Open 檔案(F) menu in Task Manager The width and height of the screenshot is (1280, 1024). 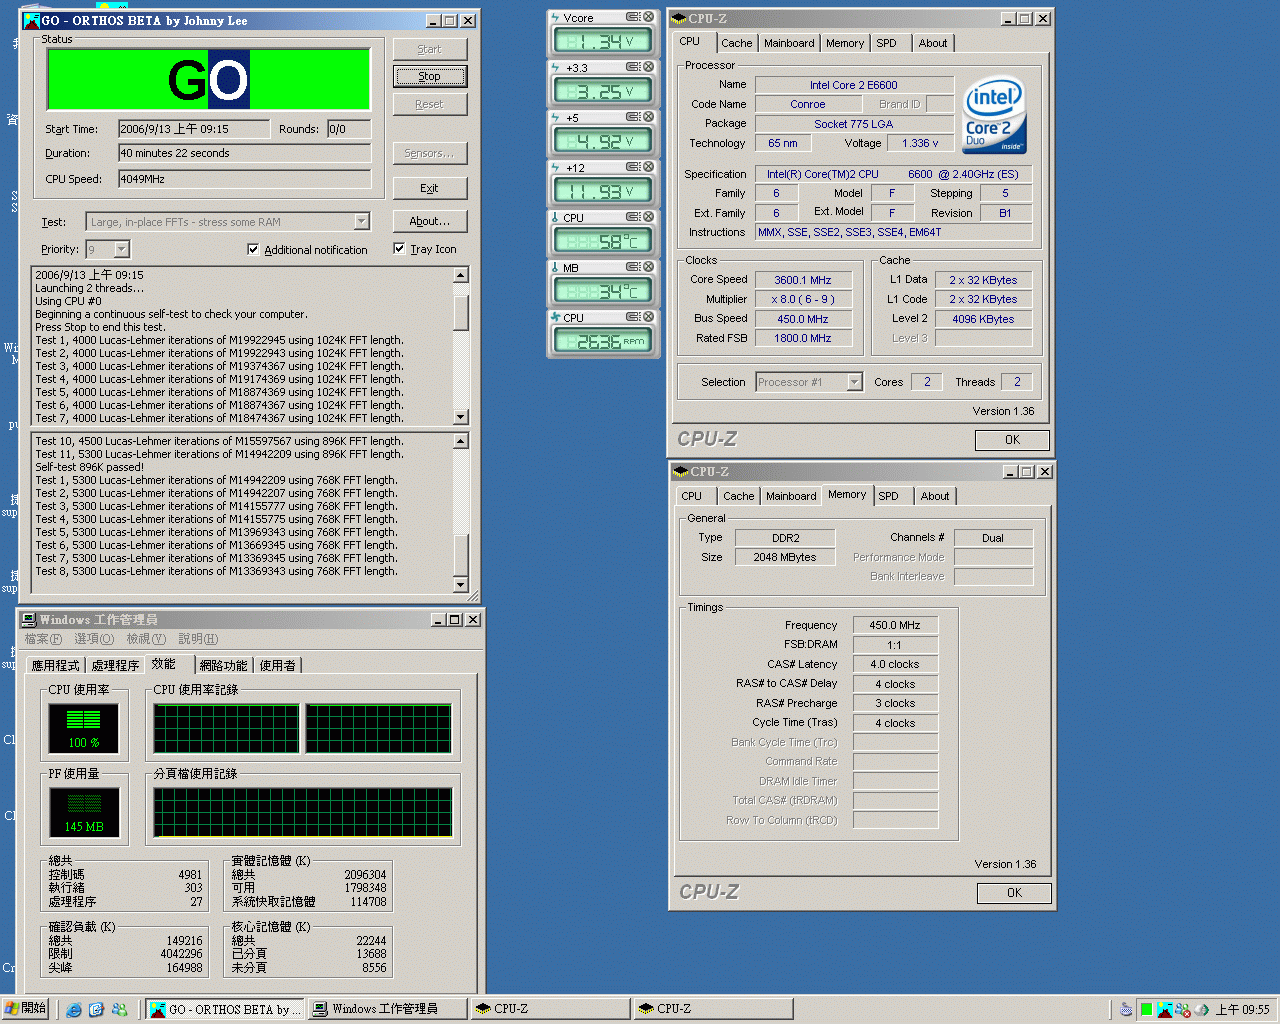click(x=43, y=639)
